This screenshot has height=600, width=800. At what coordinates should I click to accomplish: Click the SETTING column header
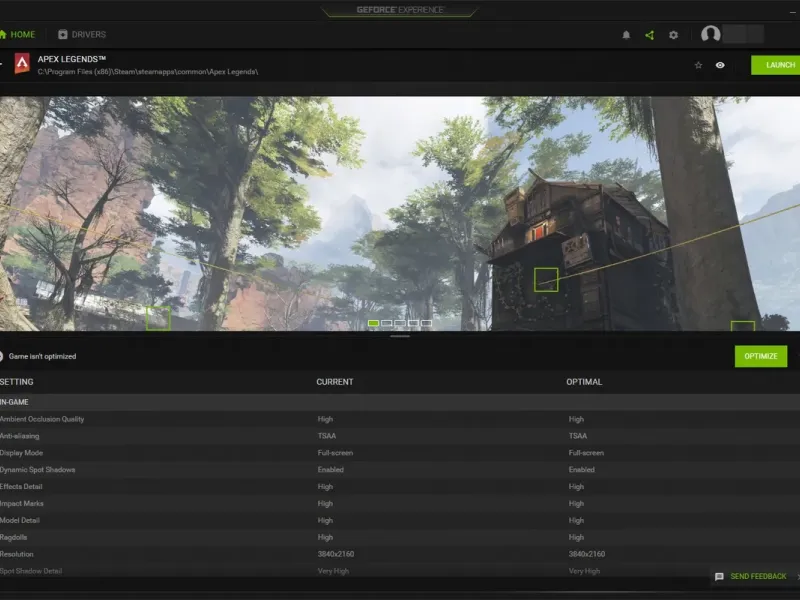tap(16, 382)
